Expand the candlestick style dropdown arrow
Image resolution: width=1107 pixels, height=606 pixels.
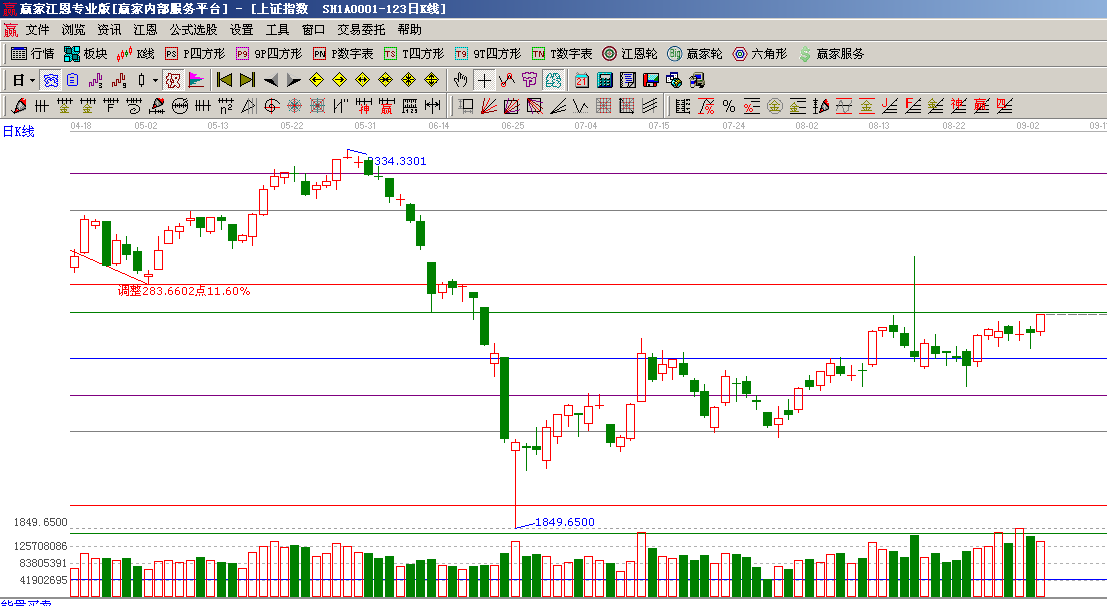click(x=154, y=80)
